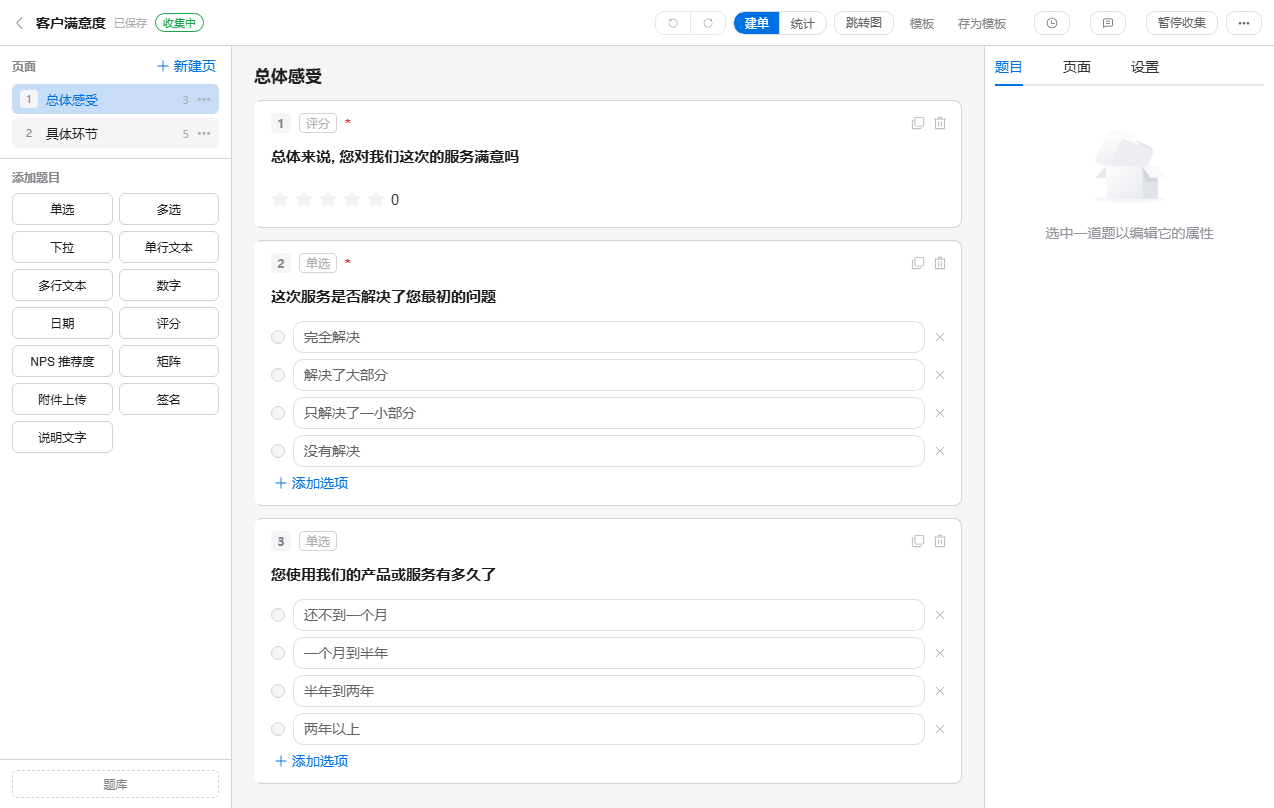This screenshot has height=808, width=1274.
Task: Click 添加选项 under question 3
Action: click(311, 761)
